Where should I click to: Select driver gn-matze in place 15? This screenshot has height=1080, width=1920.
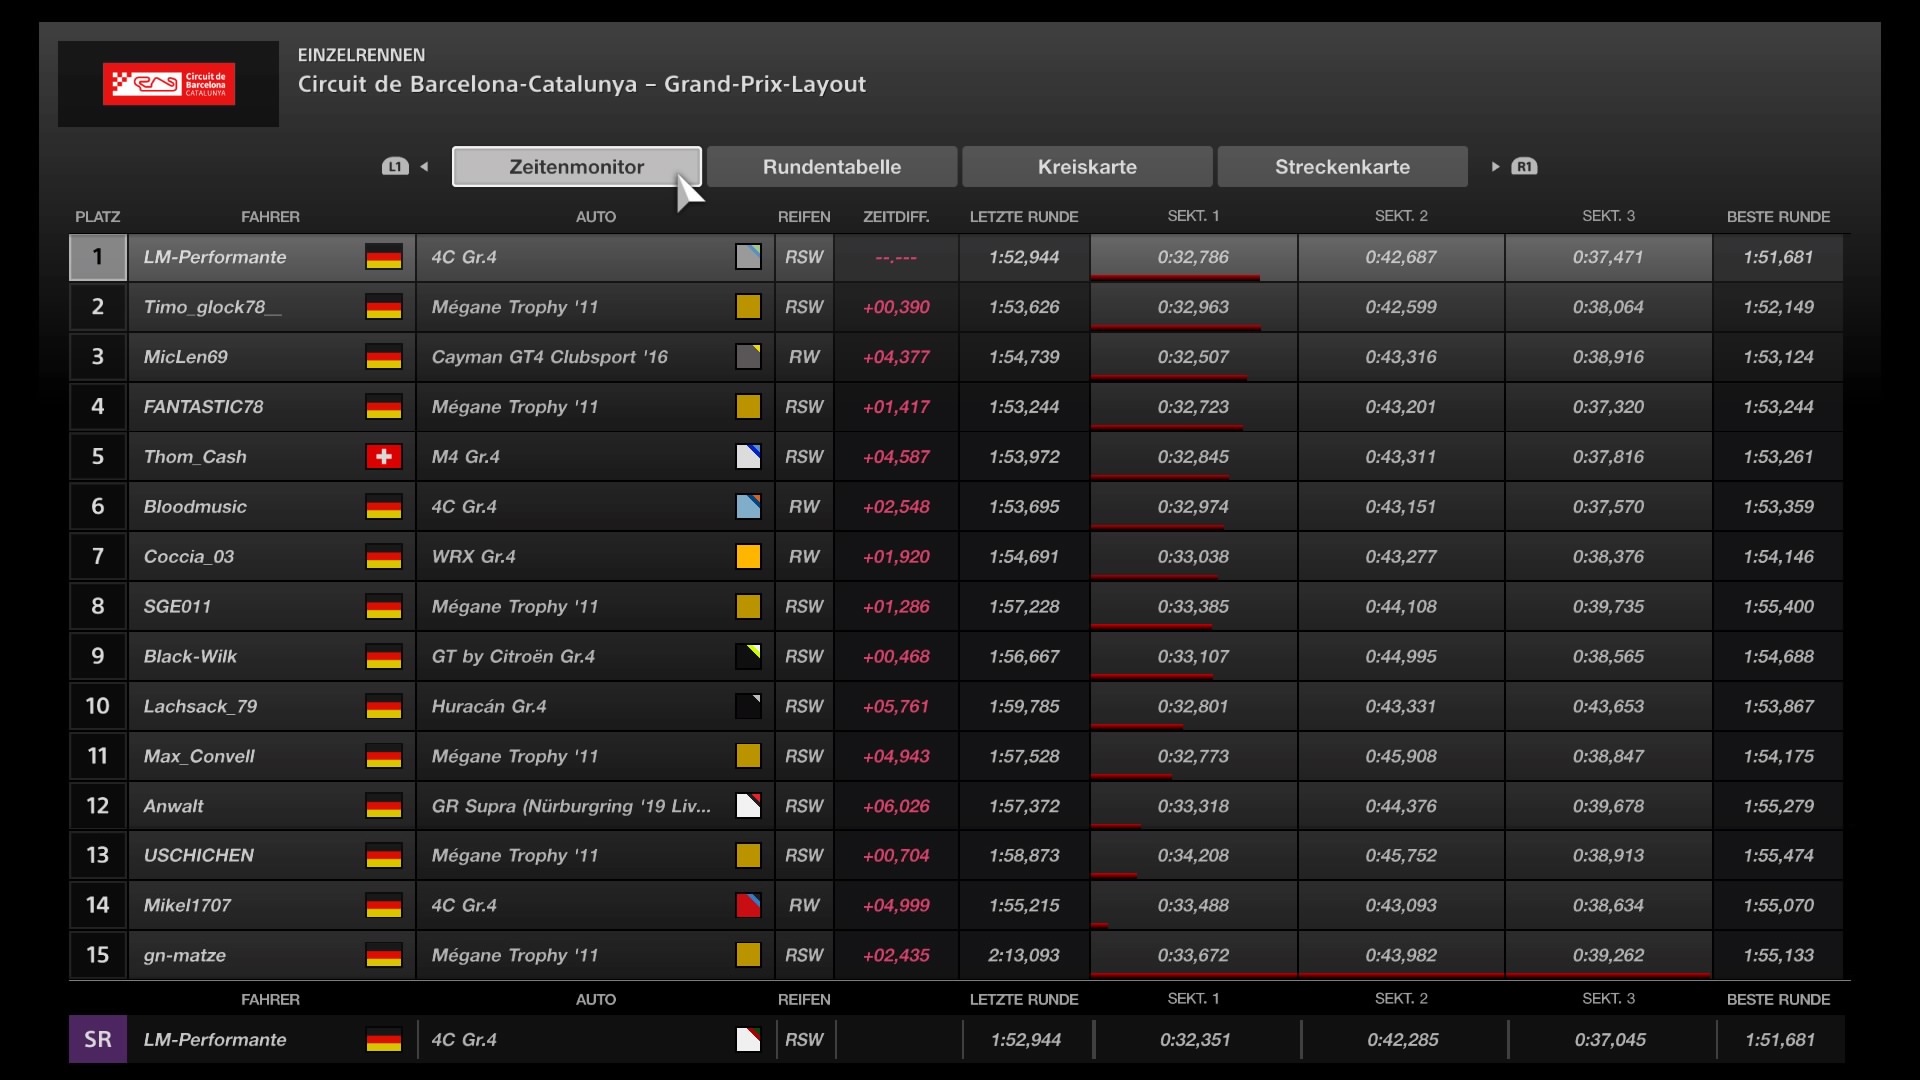click(185, 955)
